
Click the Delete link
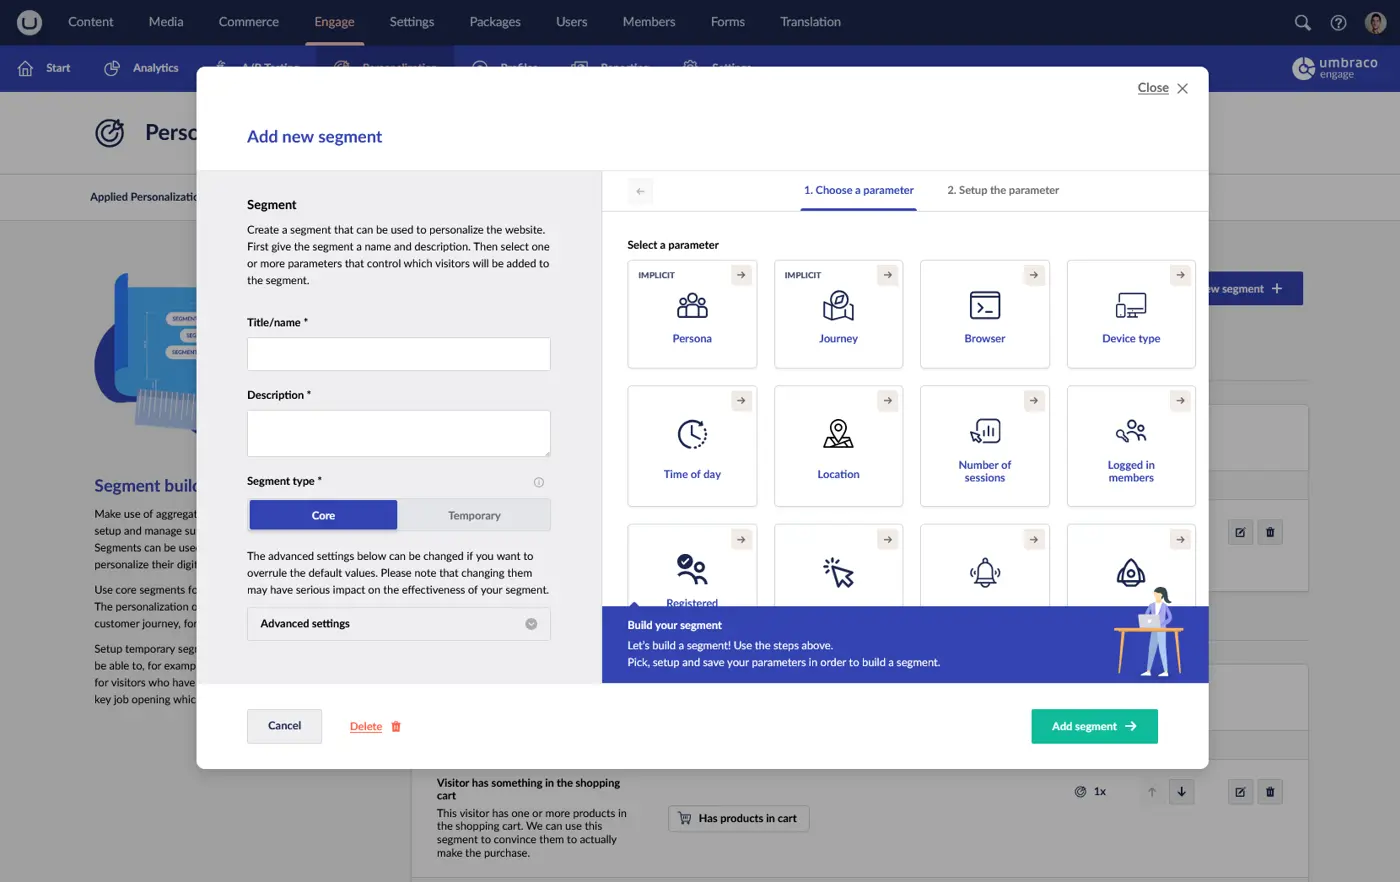[x=366, y=727]
